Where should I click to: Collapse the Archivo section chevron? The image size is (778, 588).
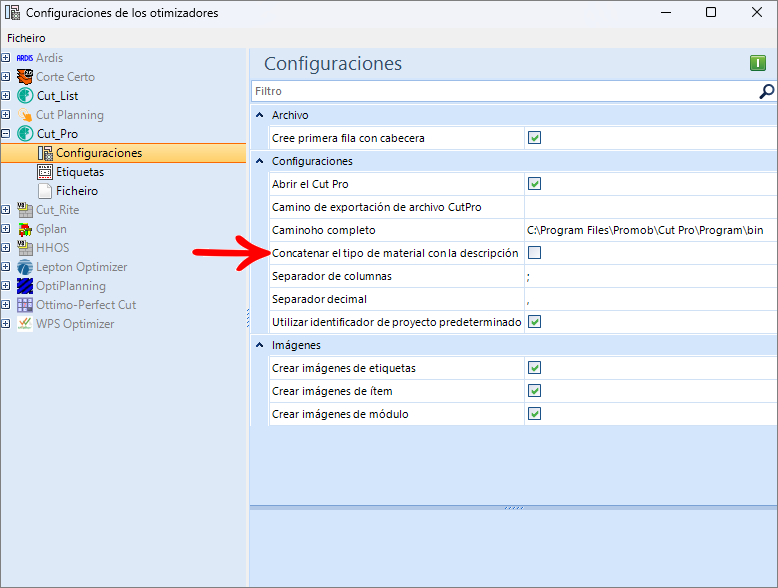click(x=259, y=115)
